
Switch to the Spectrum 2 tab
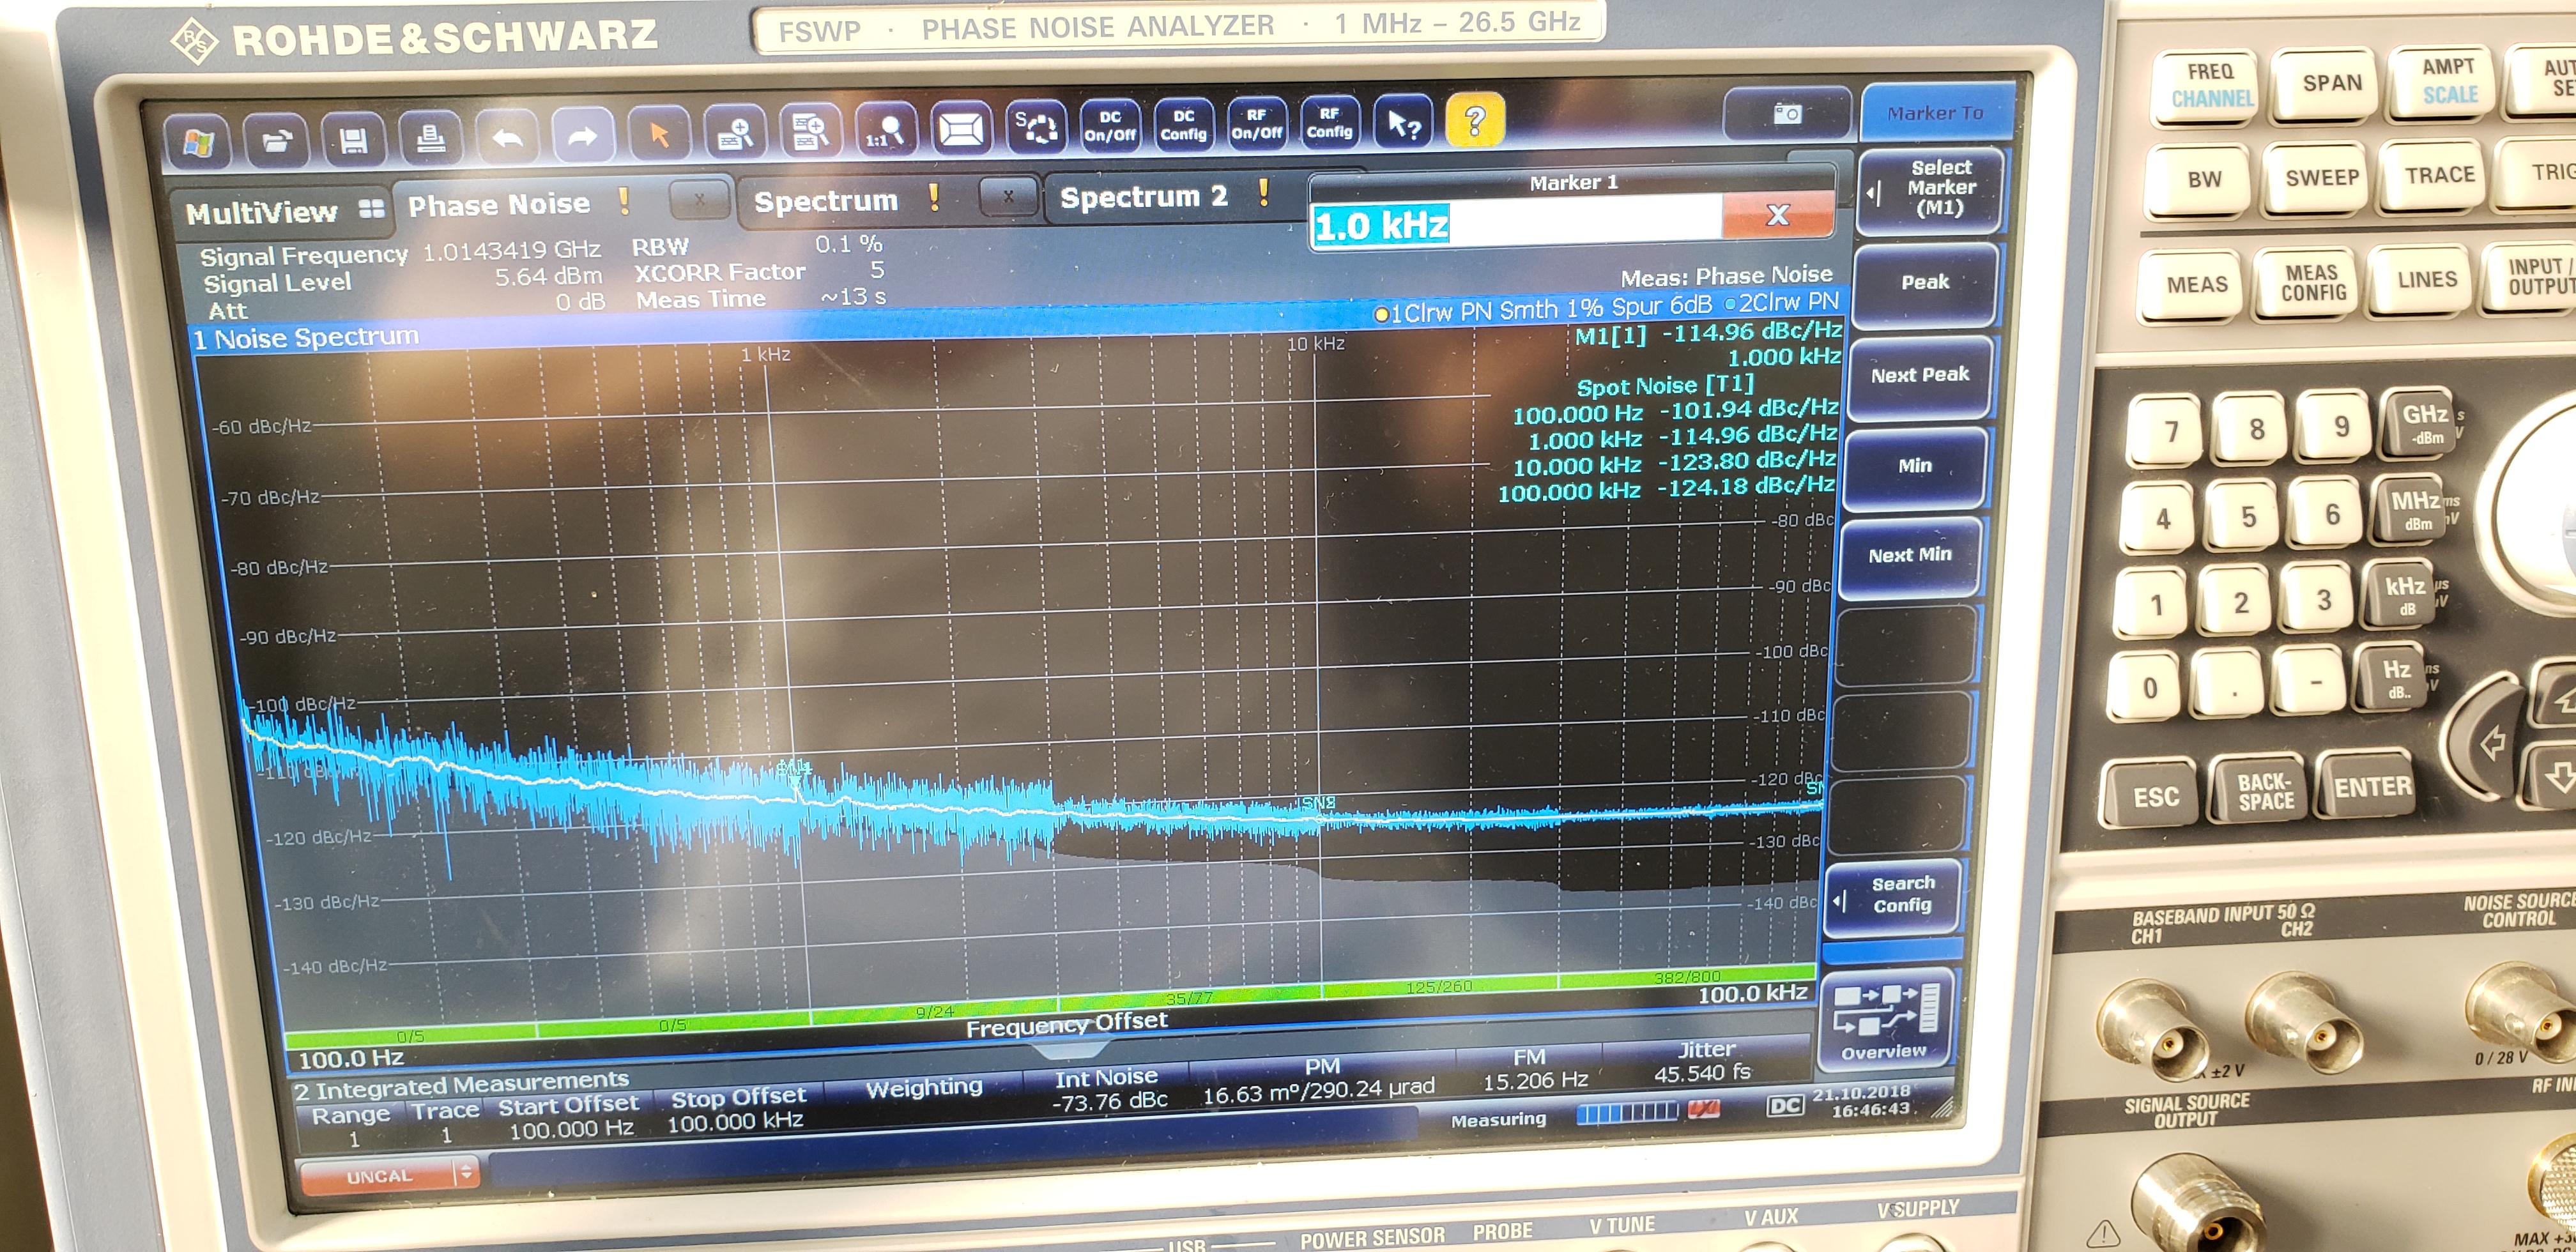tap(1143, 197)
